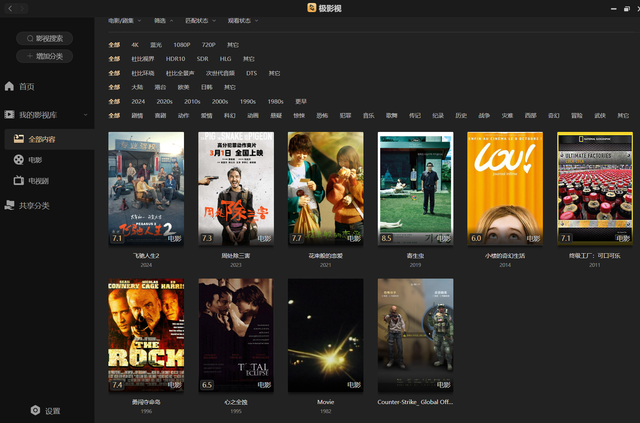Filter by 1080P resolution
The image size is (640, 423).
[x=182, y=45]
